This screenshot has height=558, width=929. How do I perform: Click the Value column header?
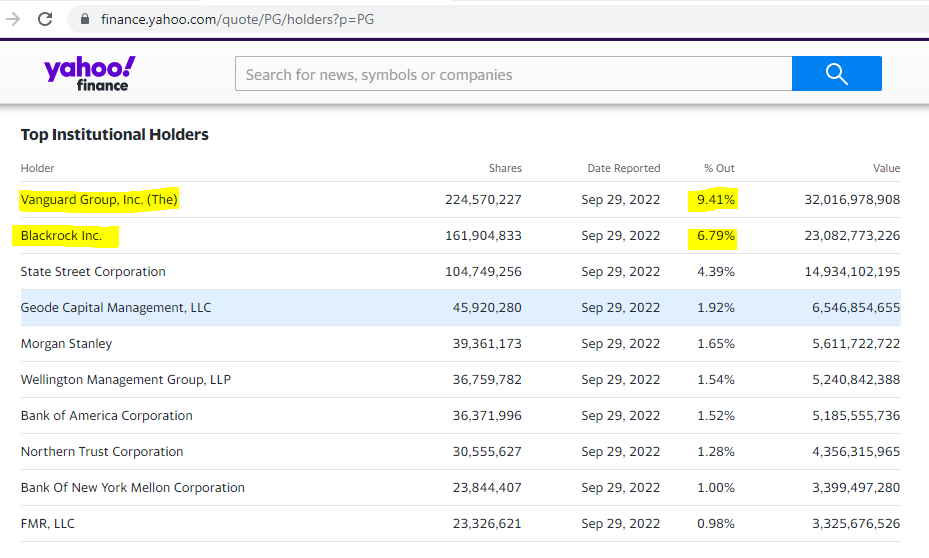(886, 168)
